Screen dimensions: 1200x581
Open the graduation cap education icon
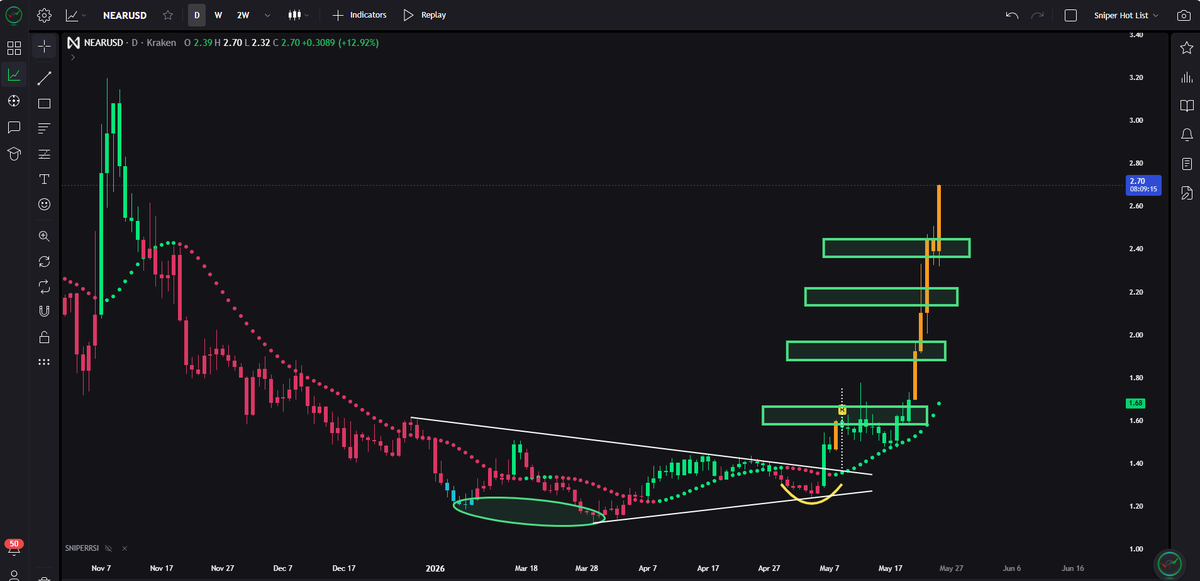14,153
